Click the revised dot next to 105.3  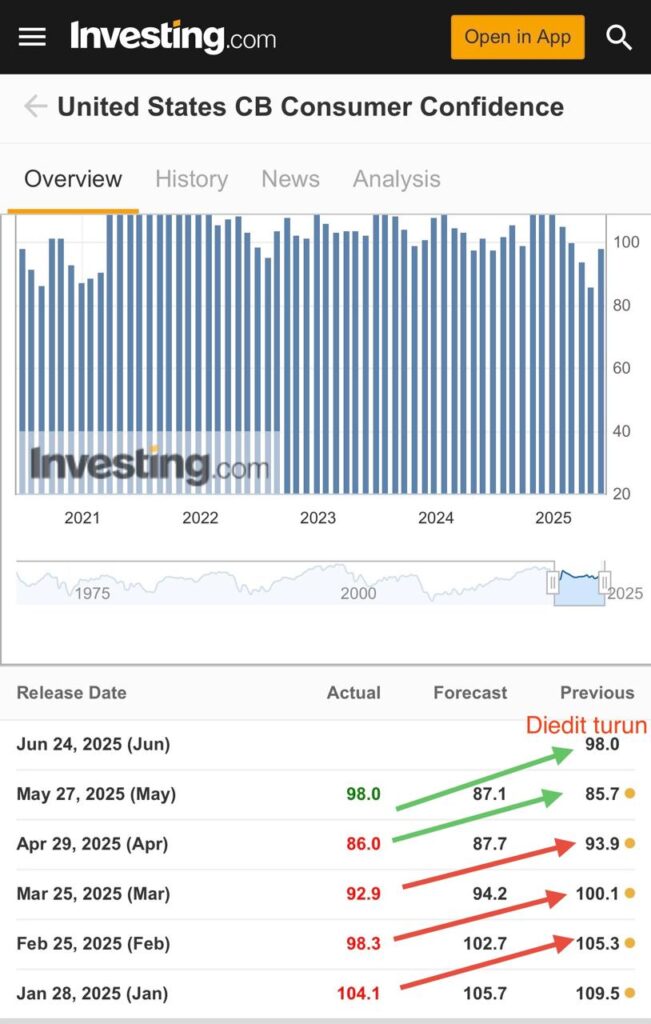[x=629, y=942]
